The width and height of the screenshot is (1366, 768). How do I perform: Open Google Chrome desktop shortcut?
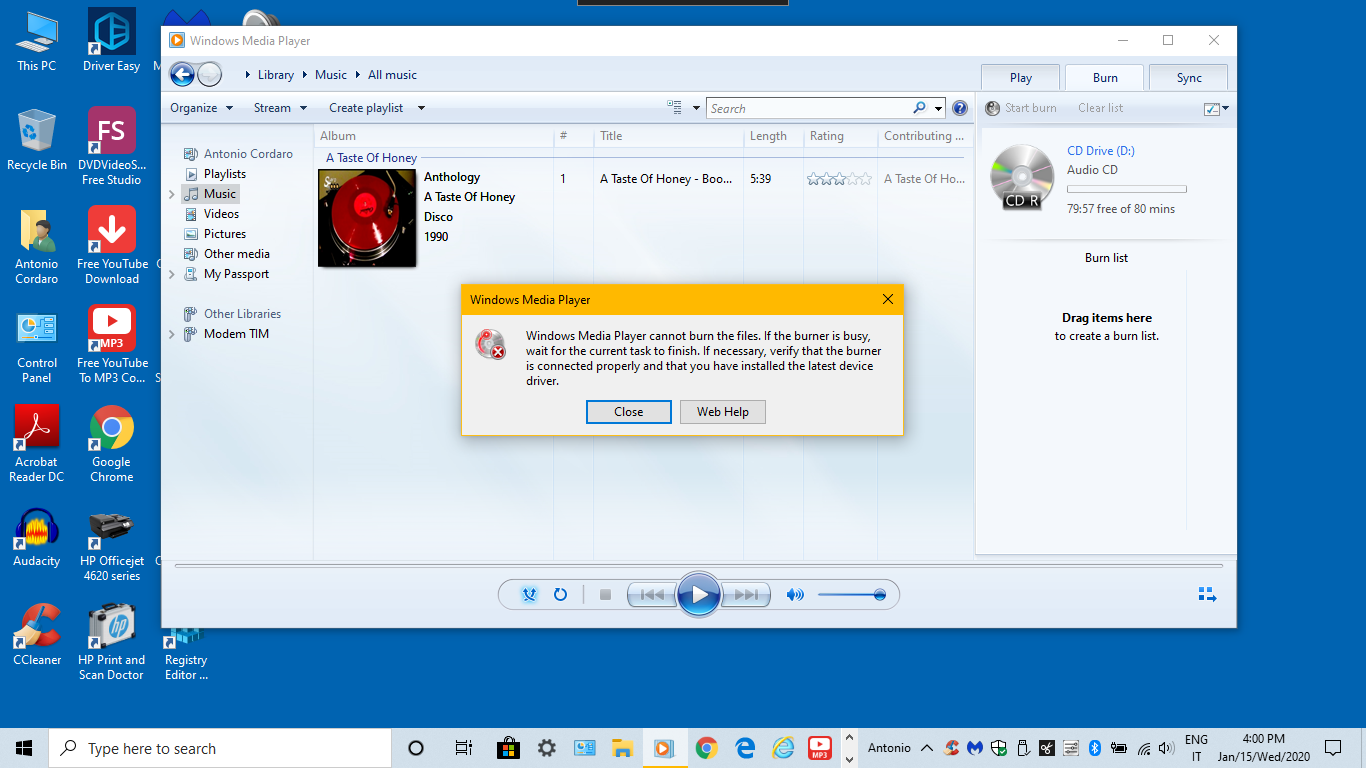112,444
